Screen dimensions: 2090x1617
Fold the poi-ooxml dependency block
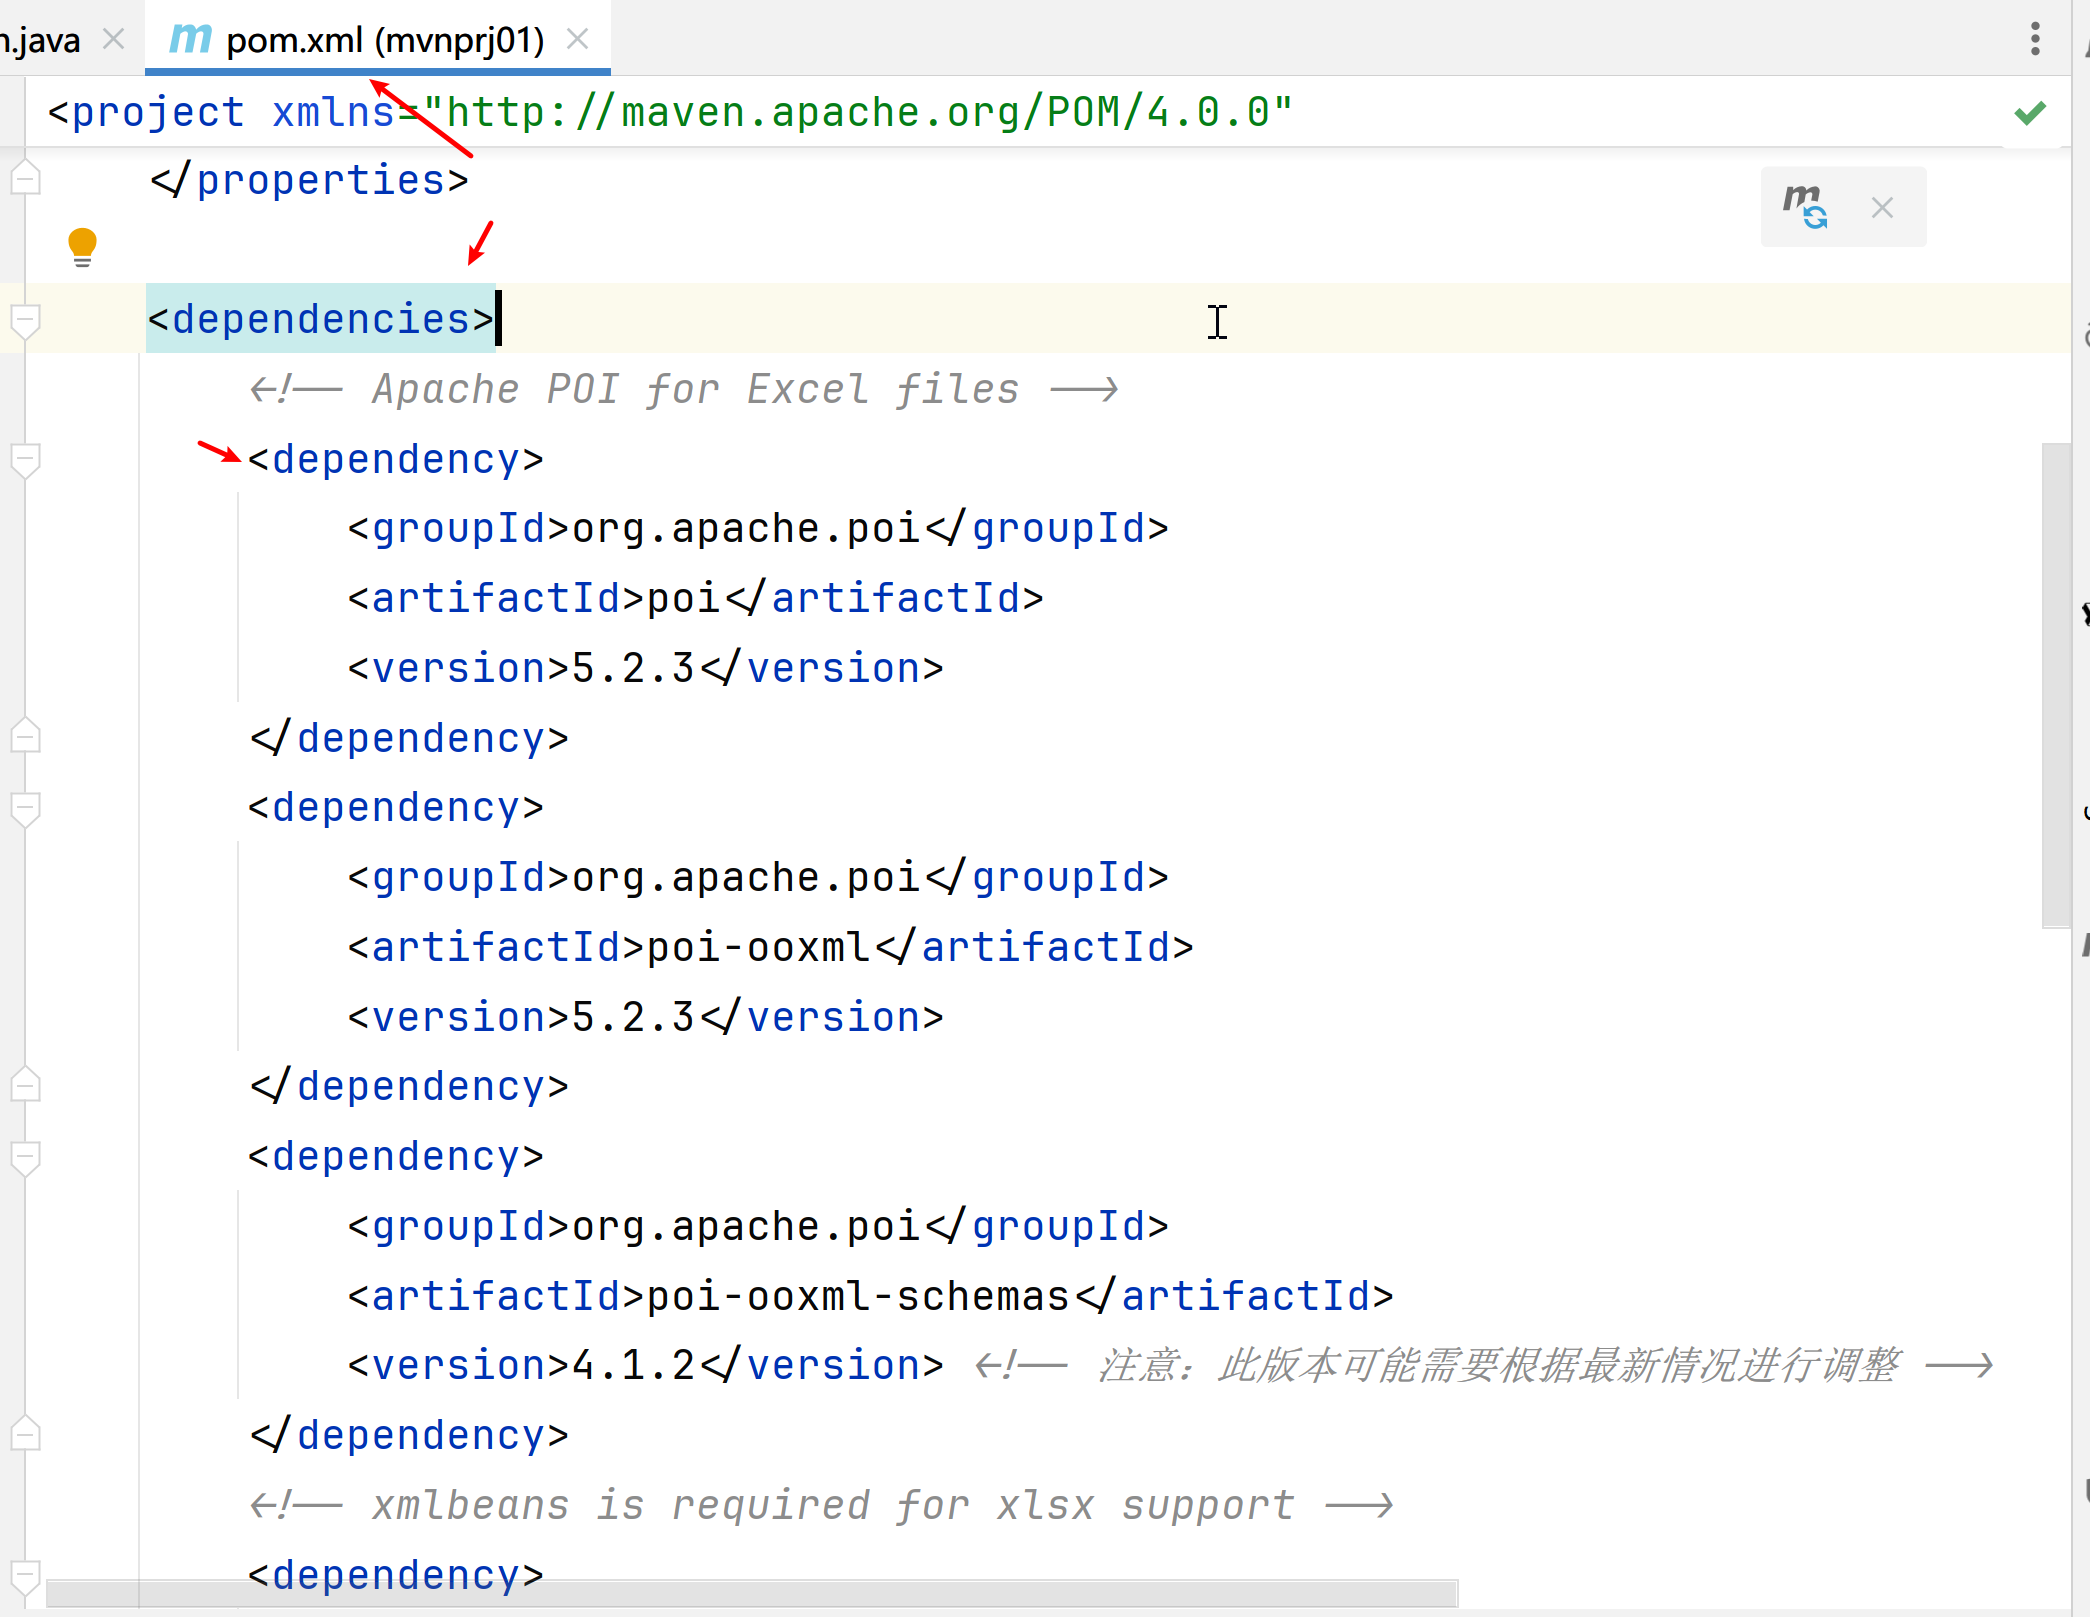[25, 808]
